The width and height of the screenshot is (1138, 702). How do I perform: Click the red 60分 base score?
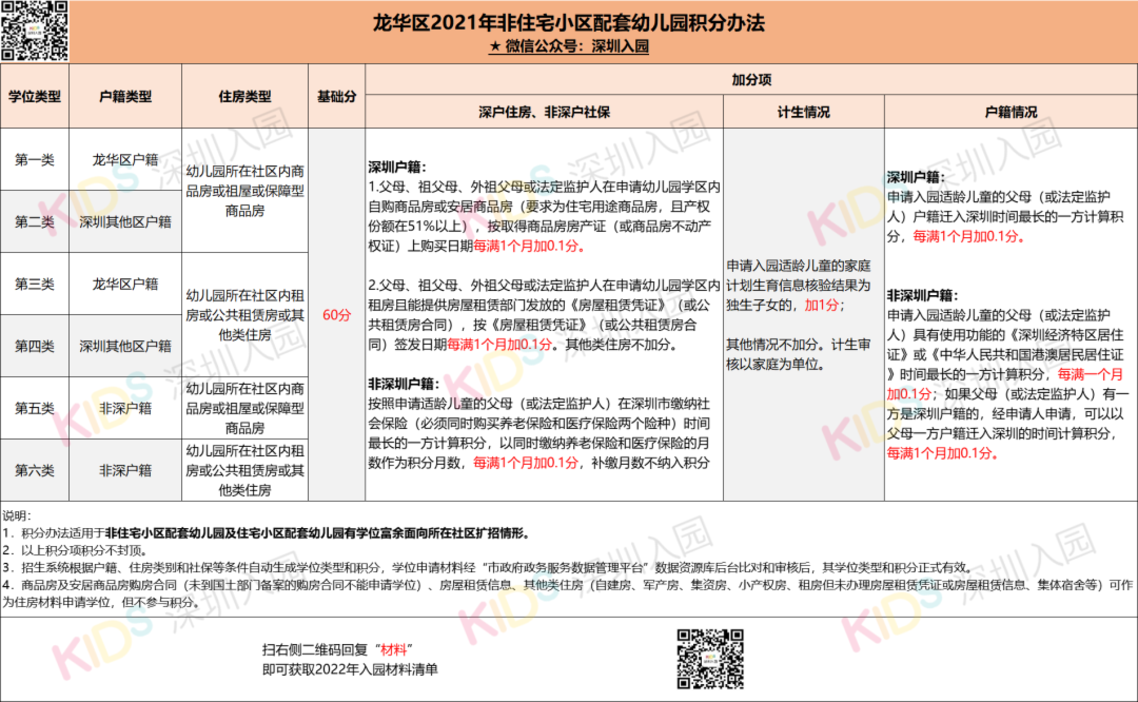click(x=337, y=315)
